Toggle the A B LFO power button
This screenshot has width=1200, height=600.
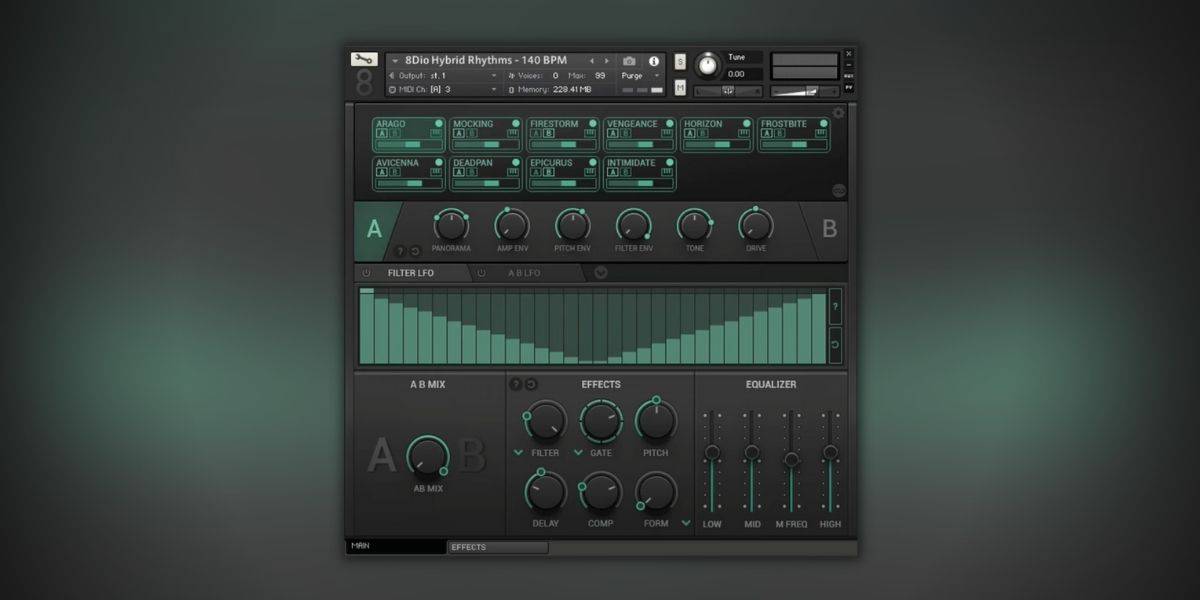(x=482, y=273)
